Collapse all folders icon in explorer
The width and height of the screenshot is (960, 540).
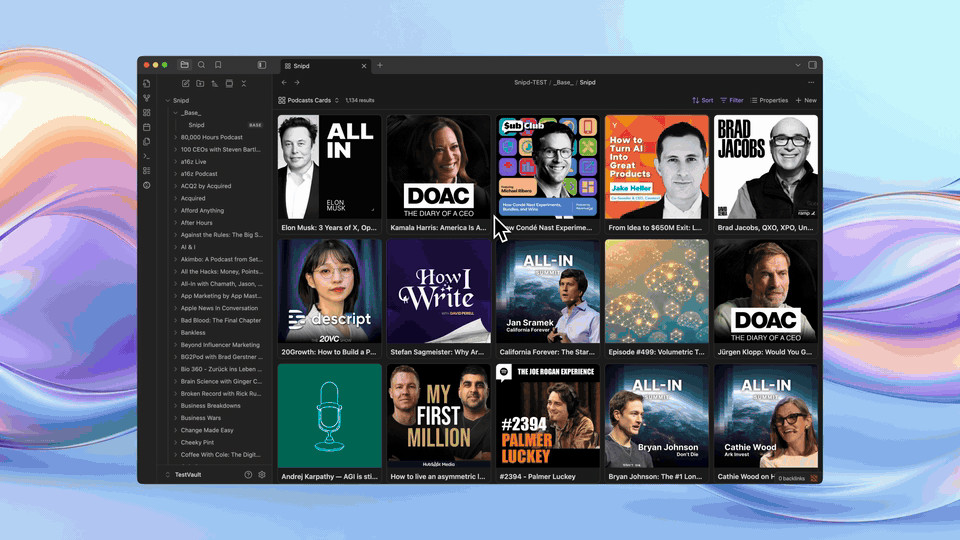point(244,83)
